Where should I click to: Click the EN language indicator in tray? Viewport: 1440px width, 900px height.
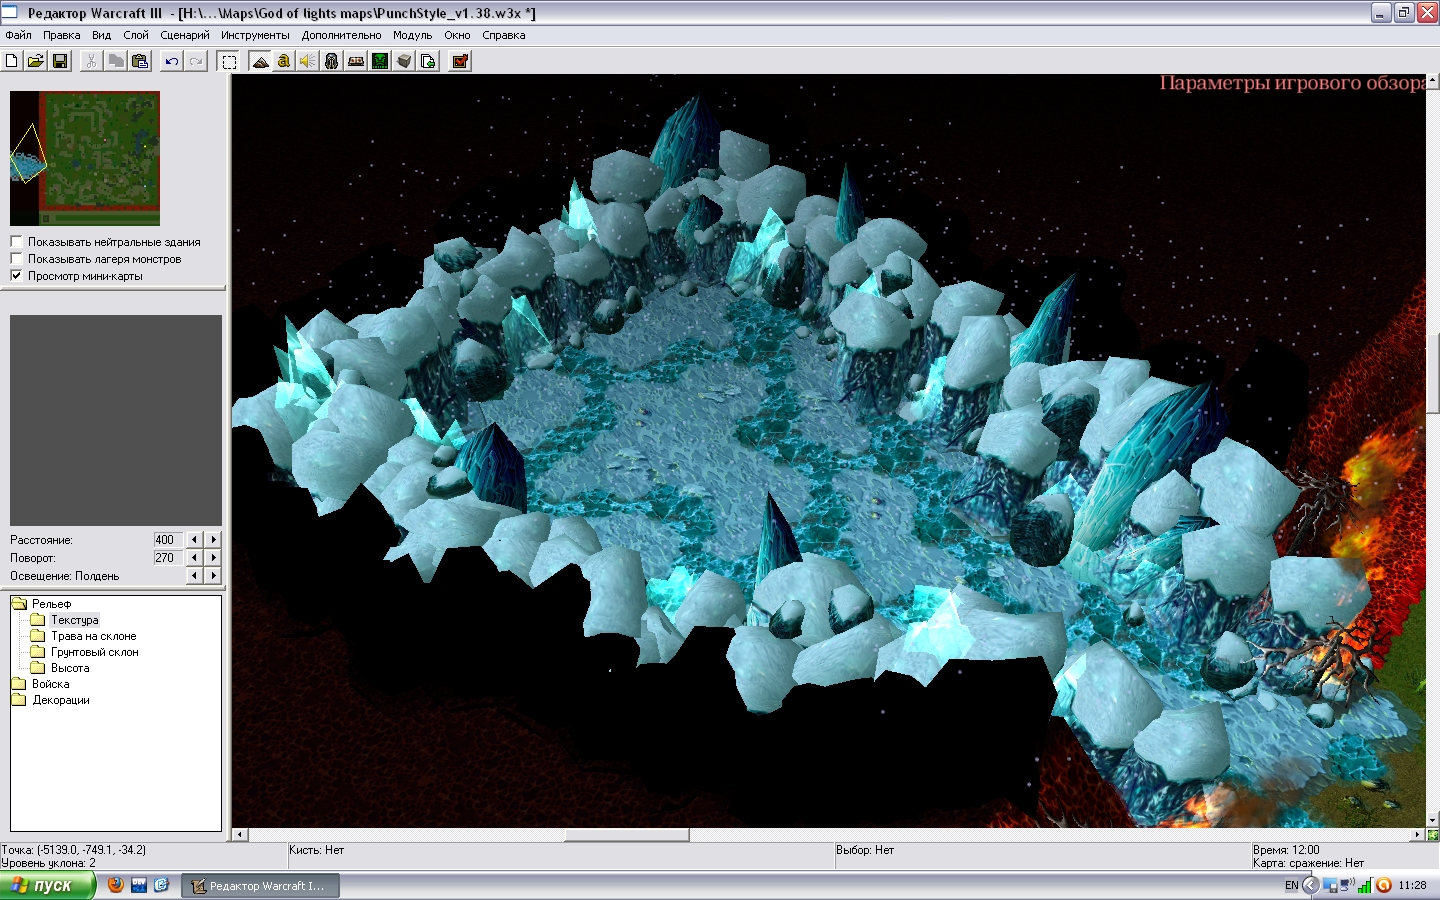1291,885
